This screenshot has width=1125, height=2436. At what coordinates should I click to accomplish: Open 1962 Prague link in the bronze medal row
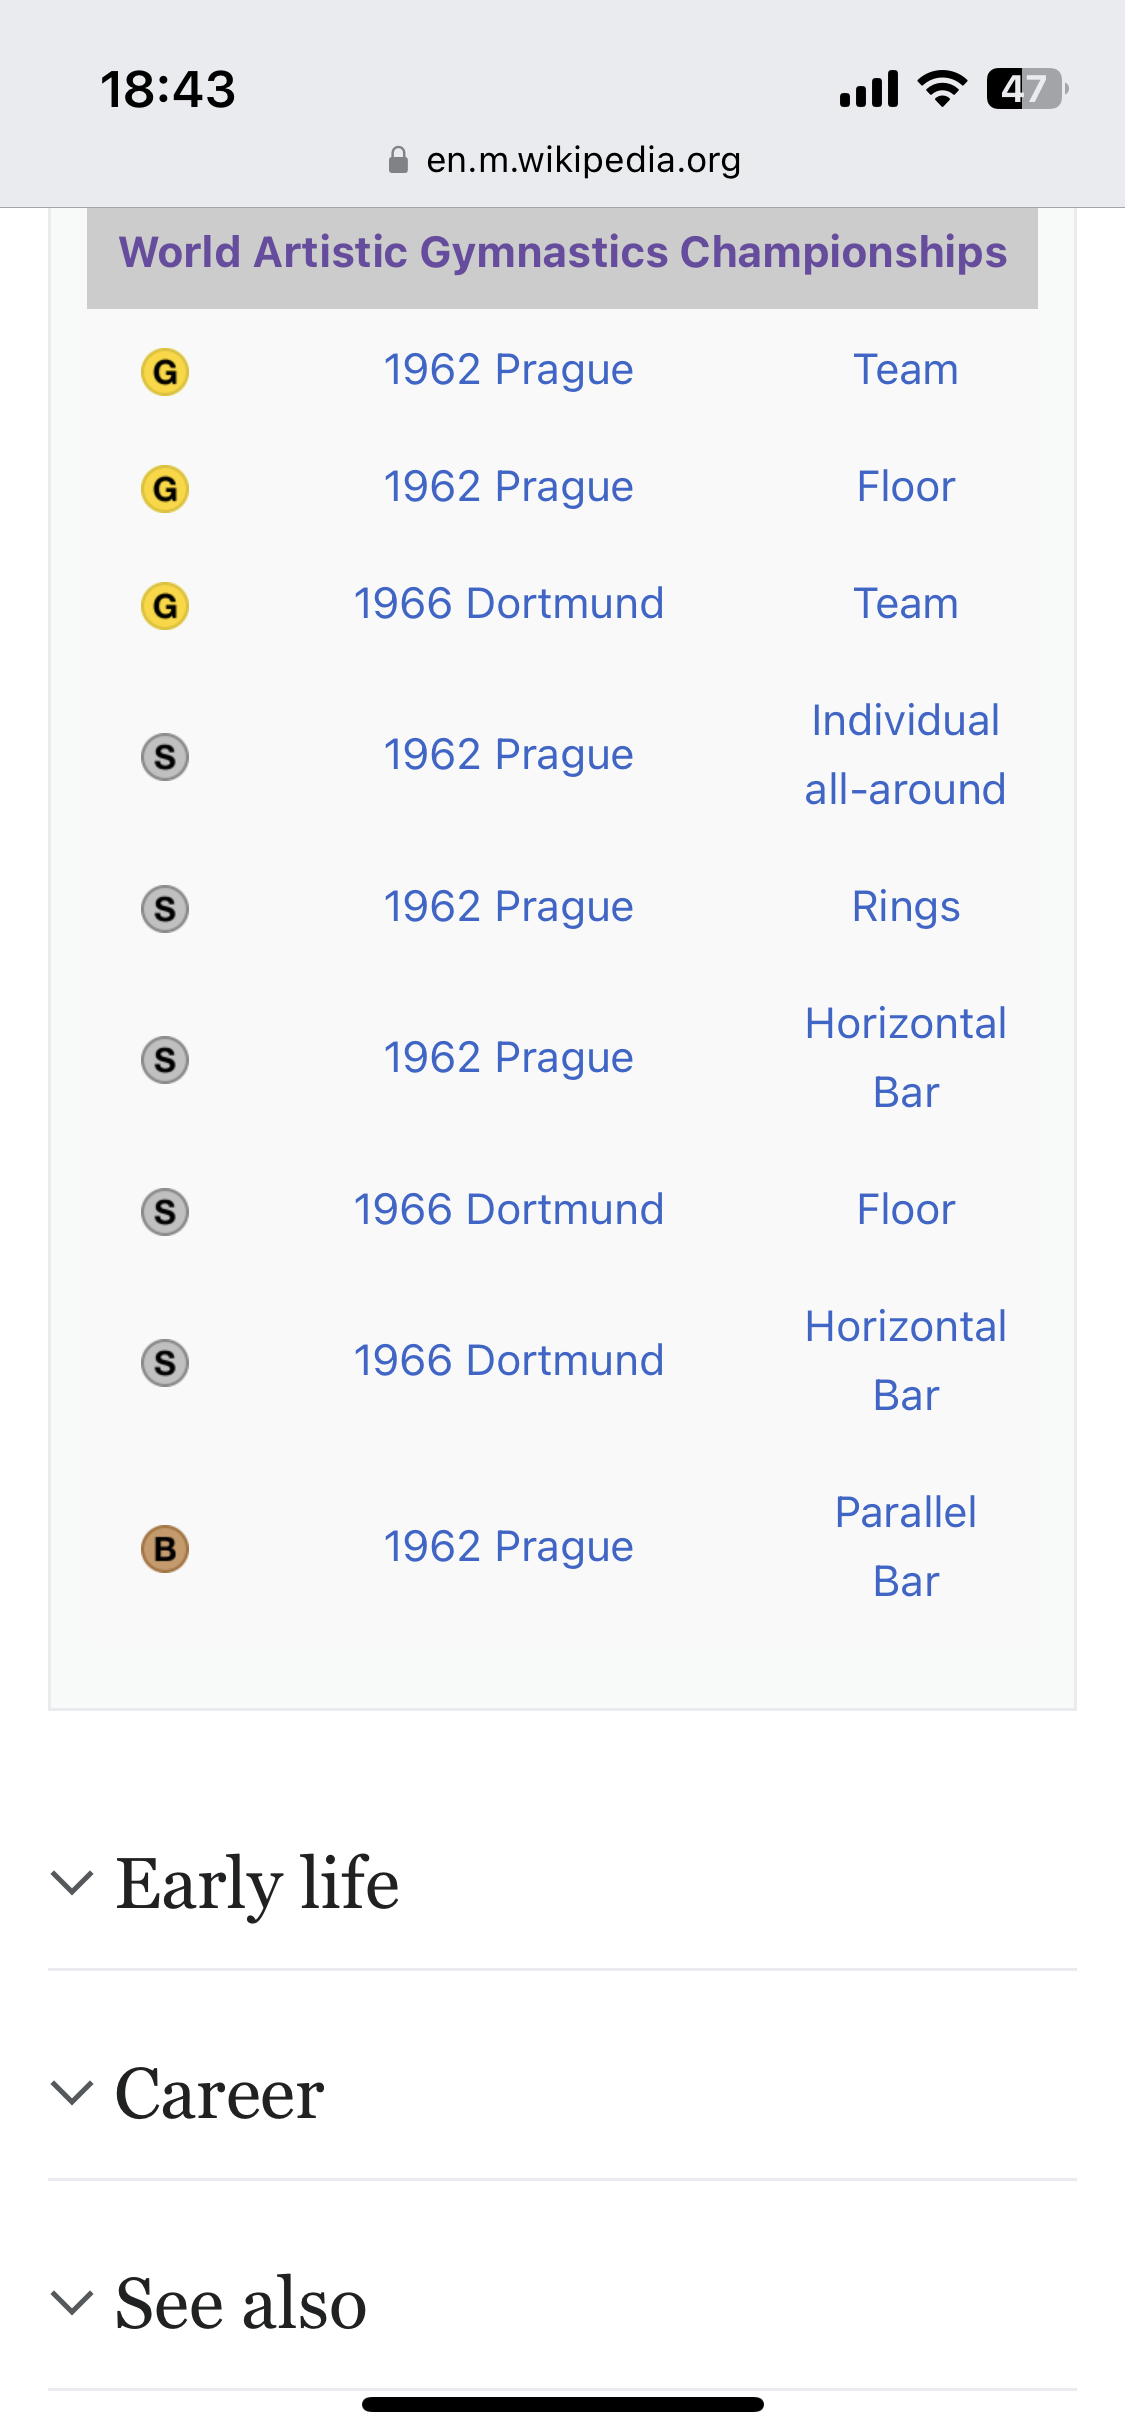508,1547
